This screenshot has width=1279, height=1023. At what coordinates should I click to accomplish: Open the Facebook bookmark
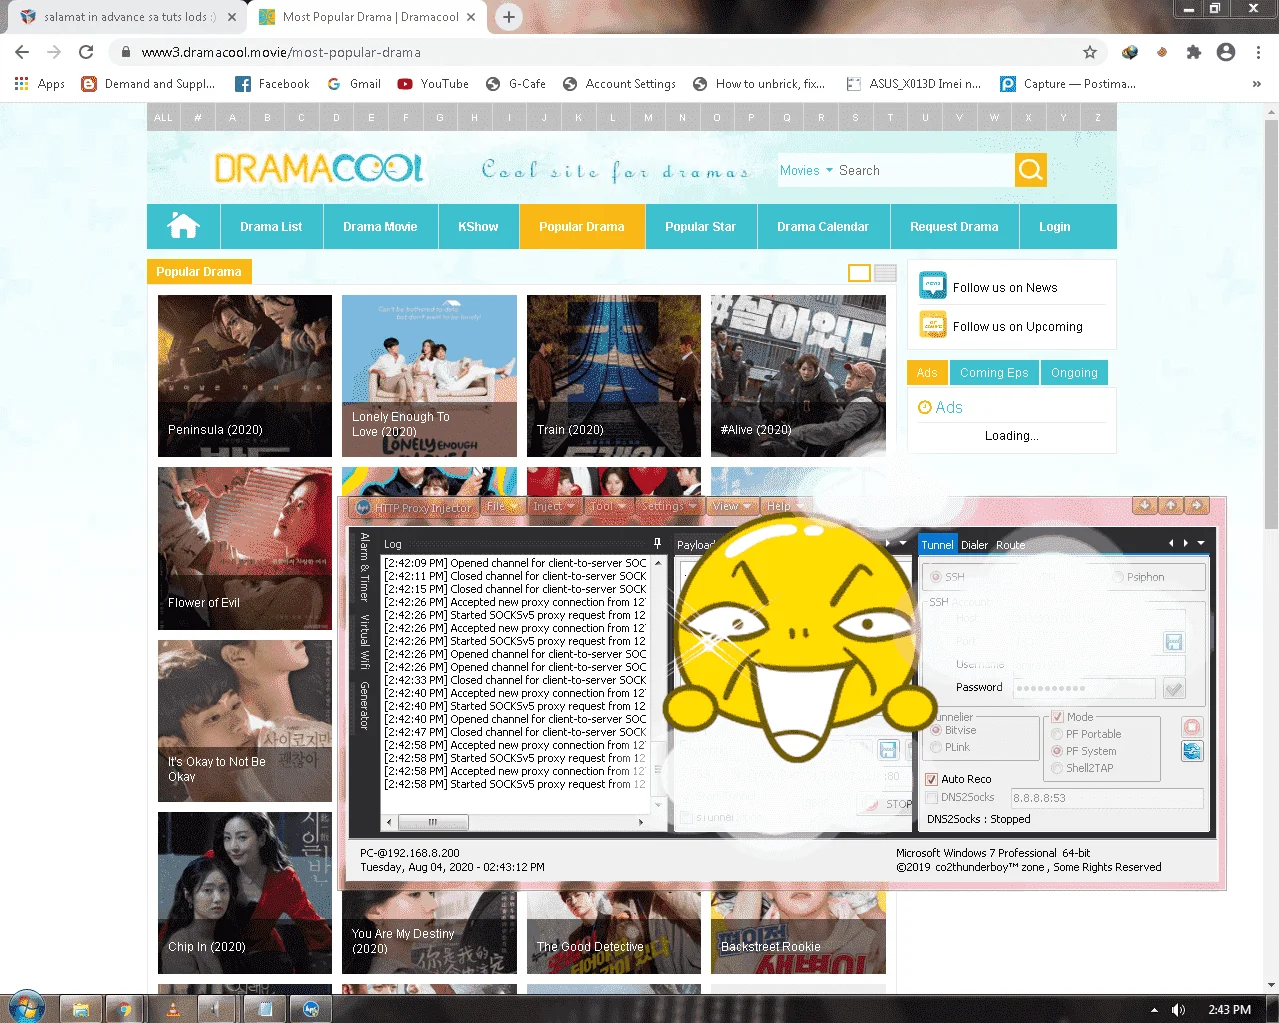point(272,84)
